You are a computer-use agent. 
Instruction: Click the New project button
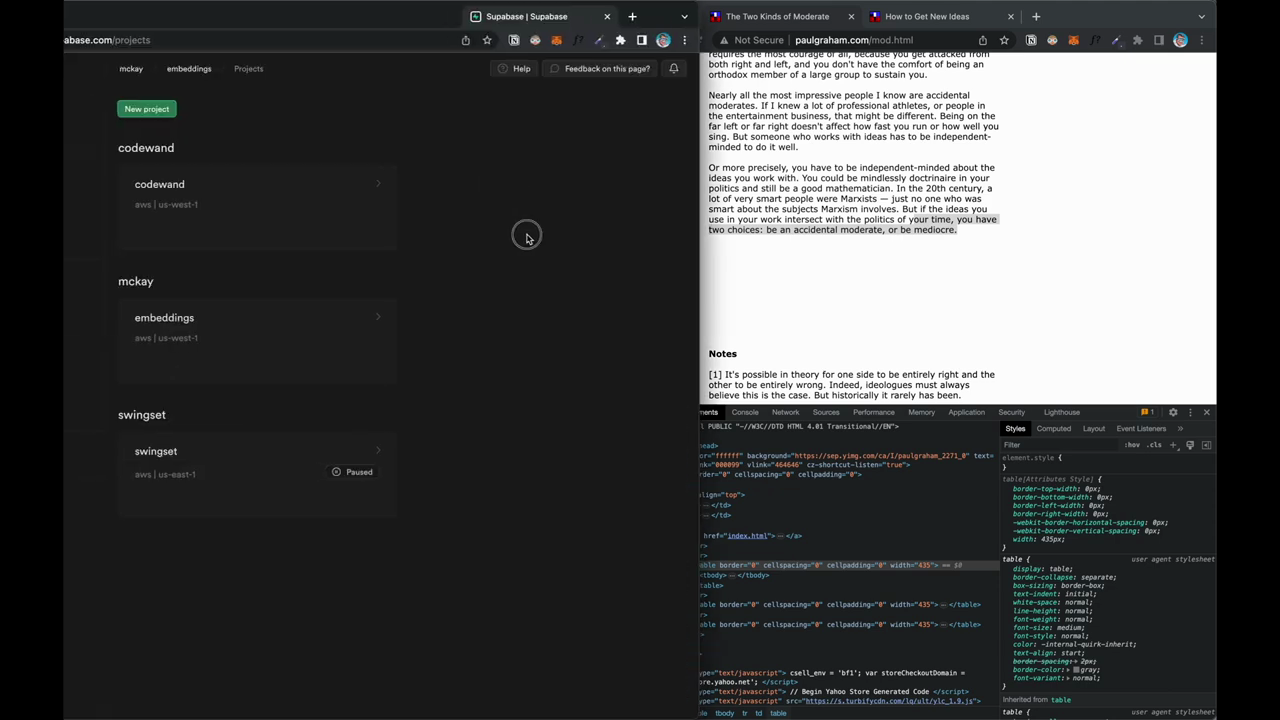pos(147,109)
